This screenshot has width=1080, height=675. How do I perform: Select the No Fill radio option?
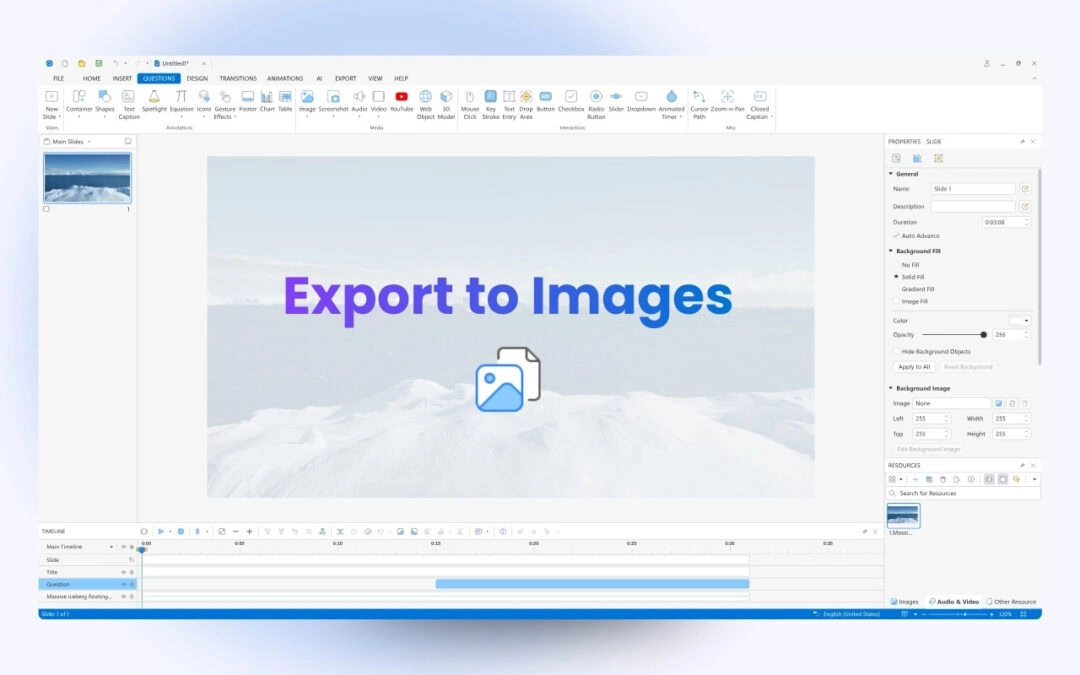[x=897, y=264]
